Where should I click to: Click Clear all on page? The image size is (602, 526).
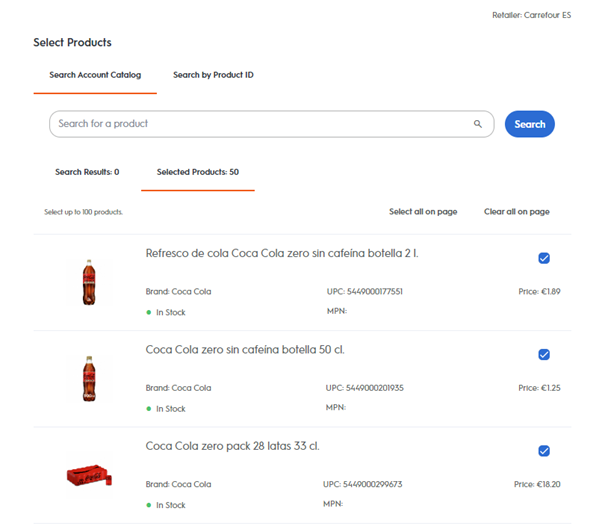(x=516, y=212)
